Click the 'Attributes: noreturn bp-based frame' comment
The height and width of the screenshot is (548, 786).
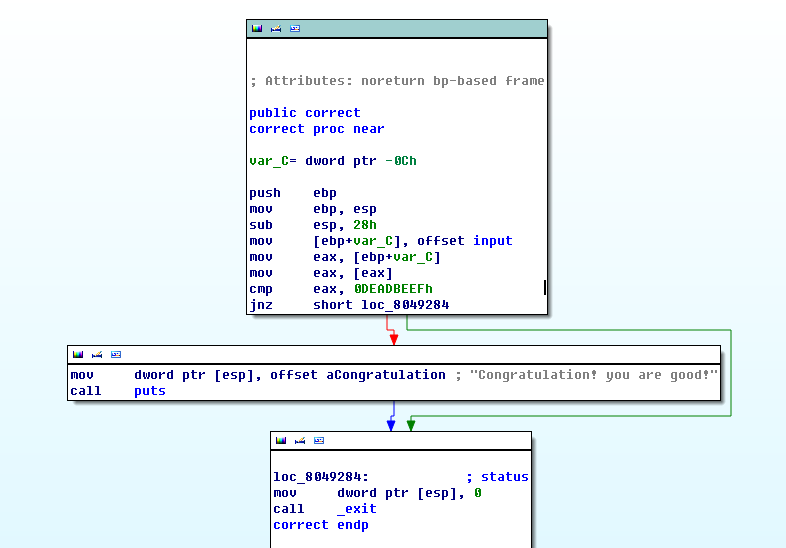click(397, 81)
